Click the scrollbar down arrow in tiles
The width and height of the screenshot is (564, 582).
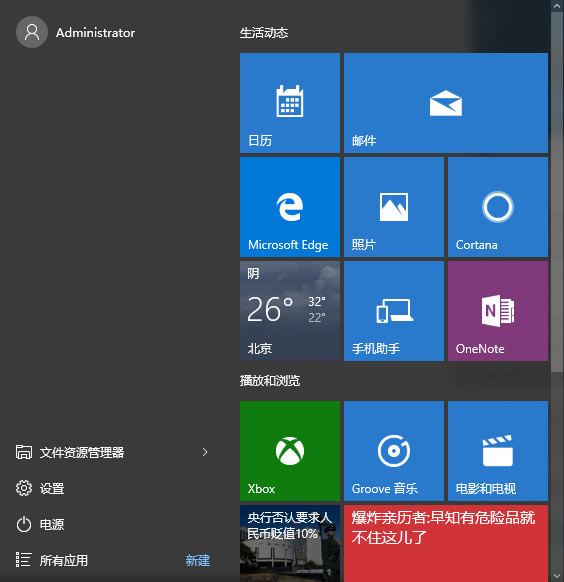click(557, 576)
